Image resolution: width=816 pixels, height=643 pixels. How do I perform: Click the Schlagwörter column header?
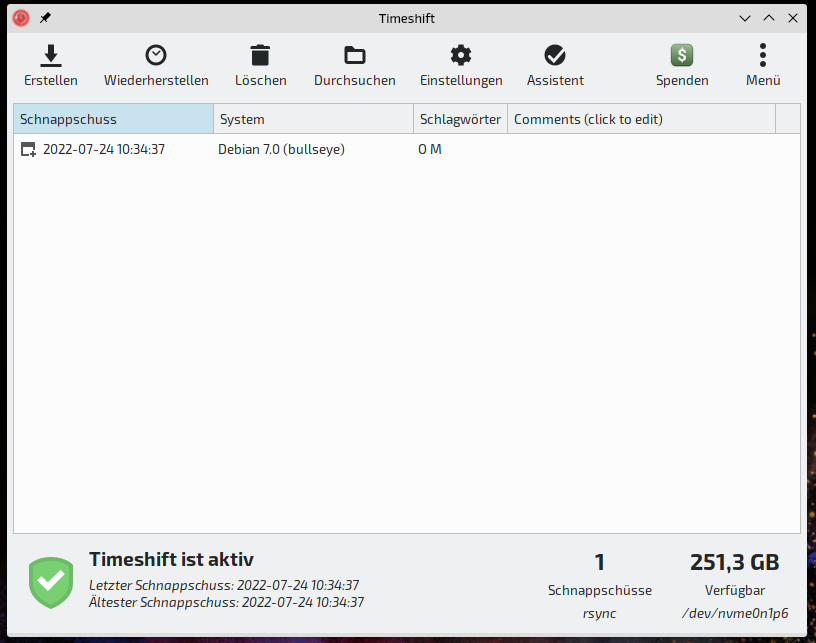tap(460, 119)
